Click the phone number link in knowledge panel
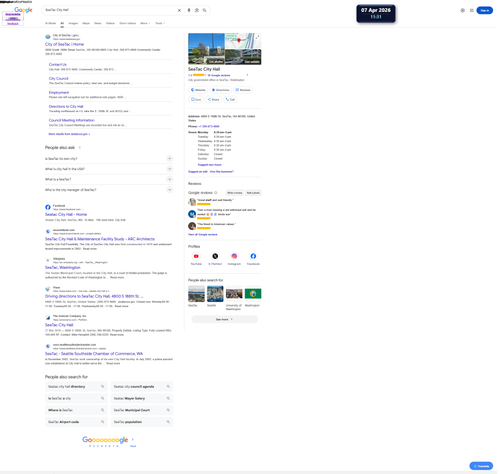The image size is (500, 474). pos(209,126)
